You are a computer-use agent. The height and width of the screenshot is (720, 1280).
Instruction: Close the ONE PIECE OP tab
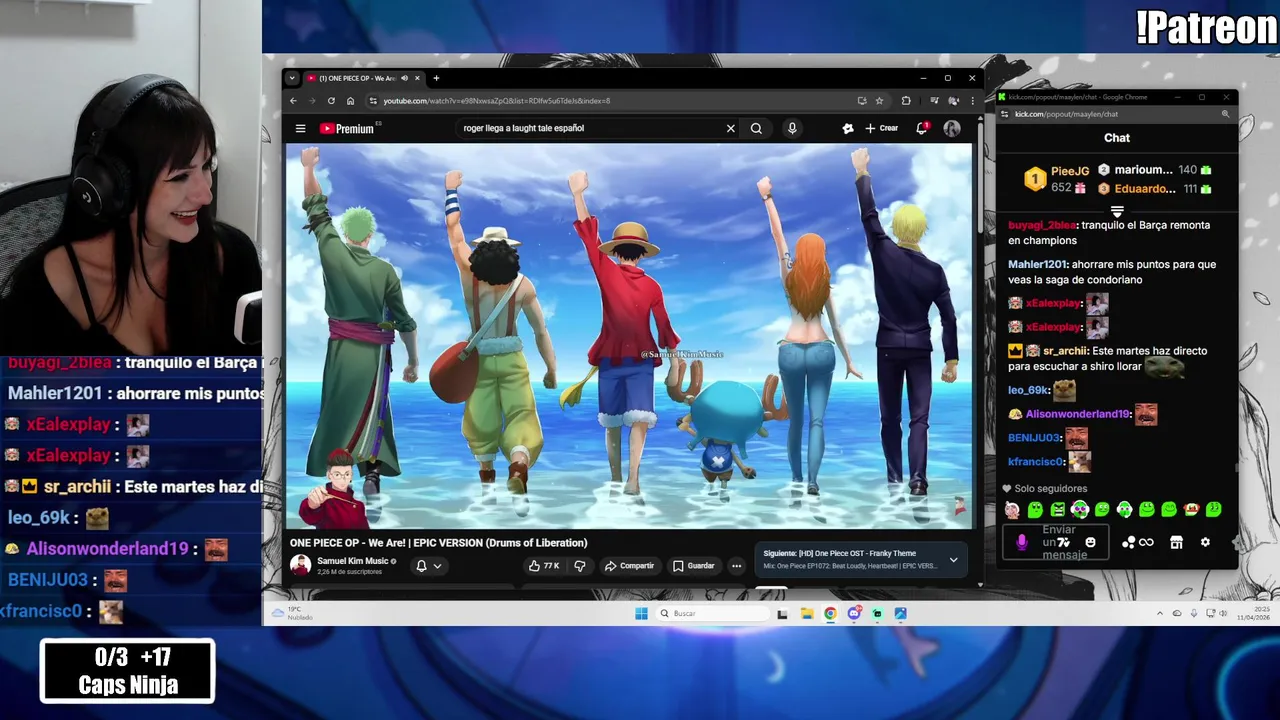click(x=417, y=78)
